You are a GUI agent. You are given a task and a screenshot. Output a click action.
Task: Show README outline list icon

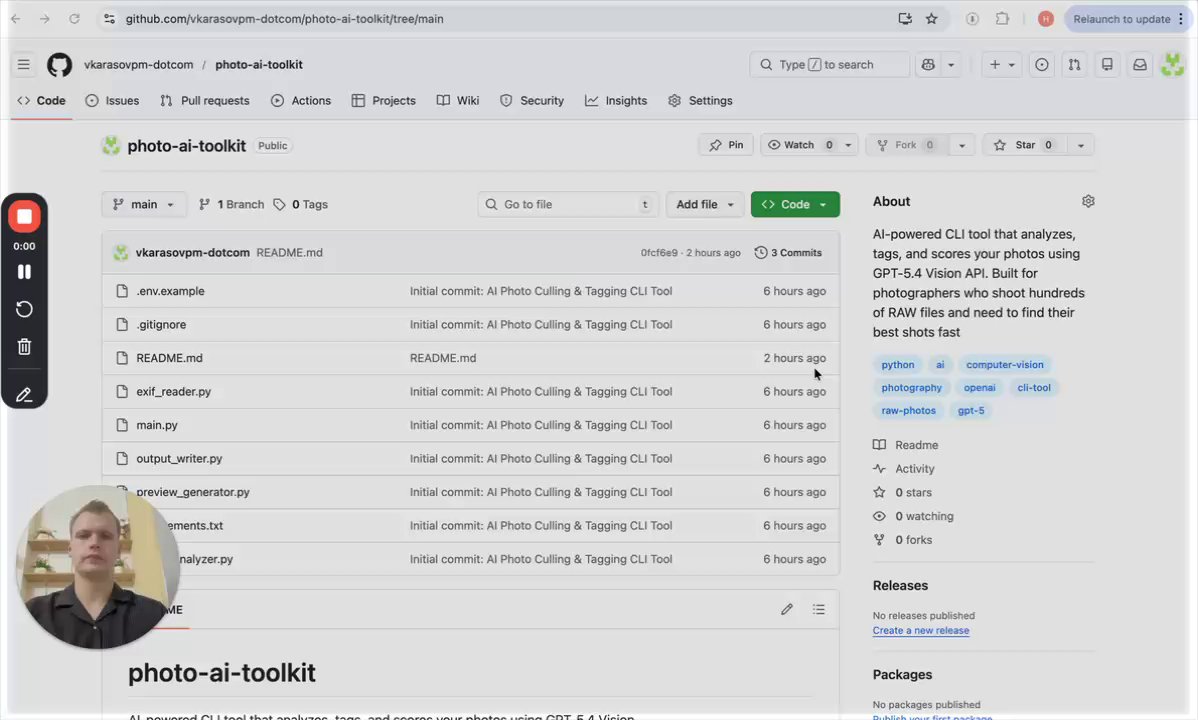[x=819, y=609]
